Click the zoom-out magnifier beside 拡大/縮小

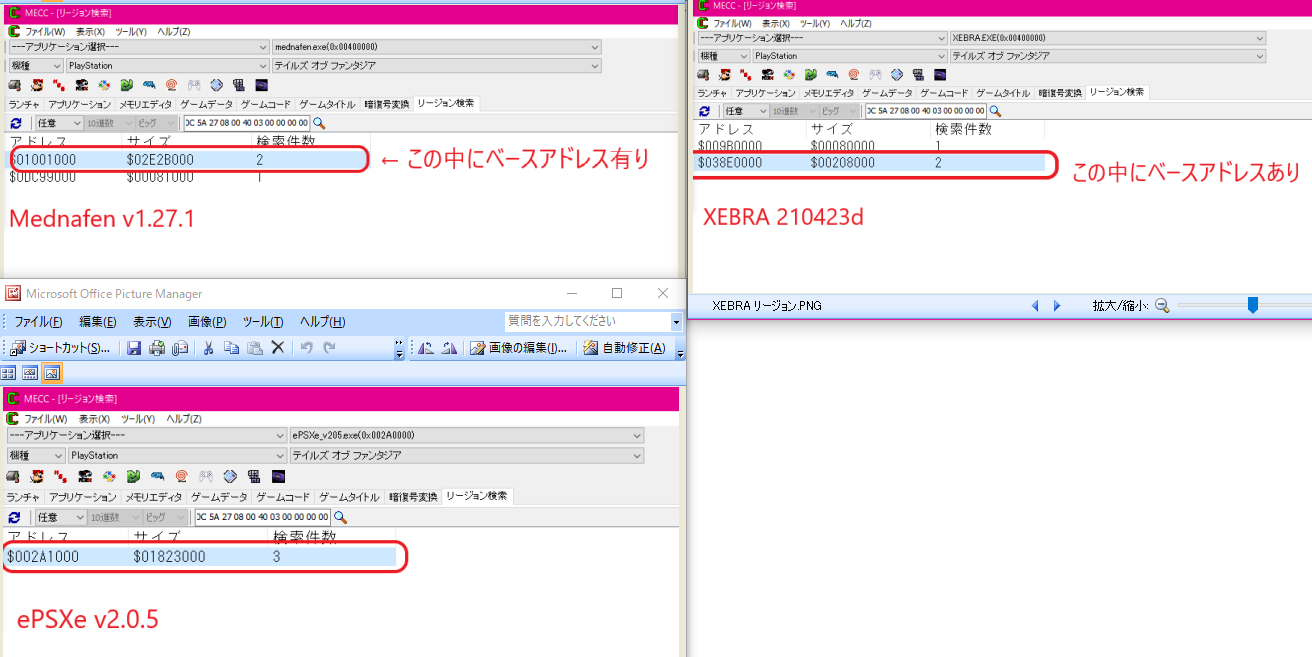pos(1162,306)
